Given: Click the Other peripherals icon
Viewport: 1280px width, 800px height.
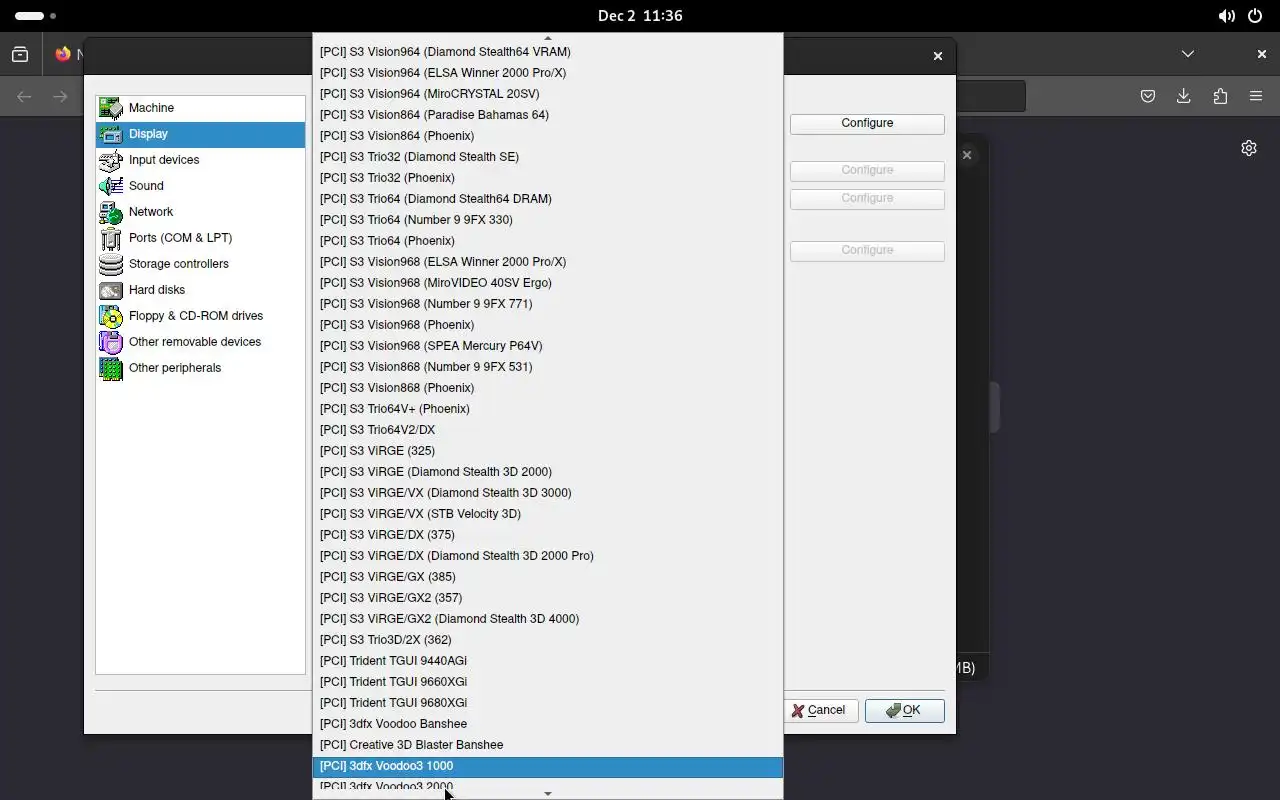Looking at the screenshot, I should pos(111,368).
